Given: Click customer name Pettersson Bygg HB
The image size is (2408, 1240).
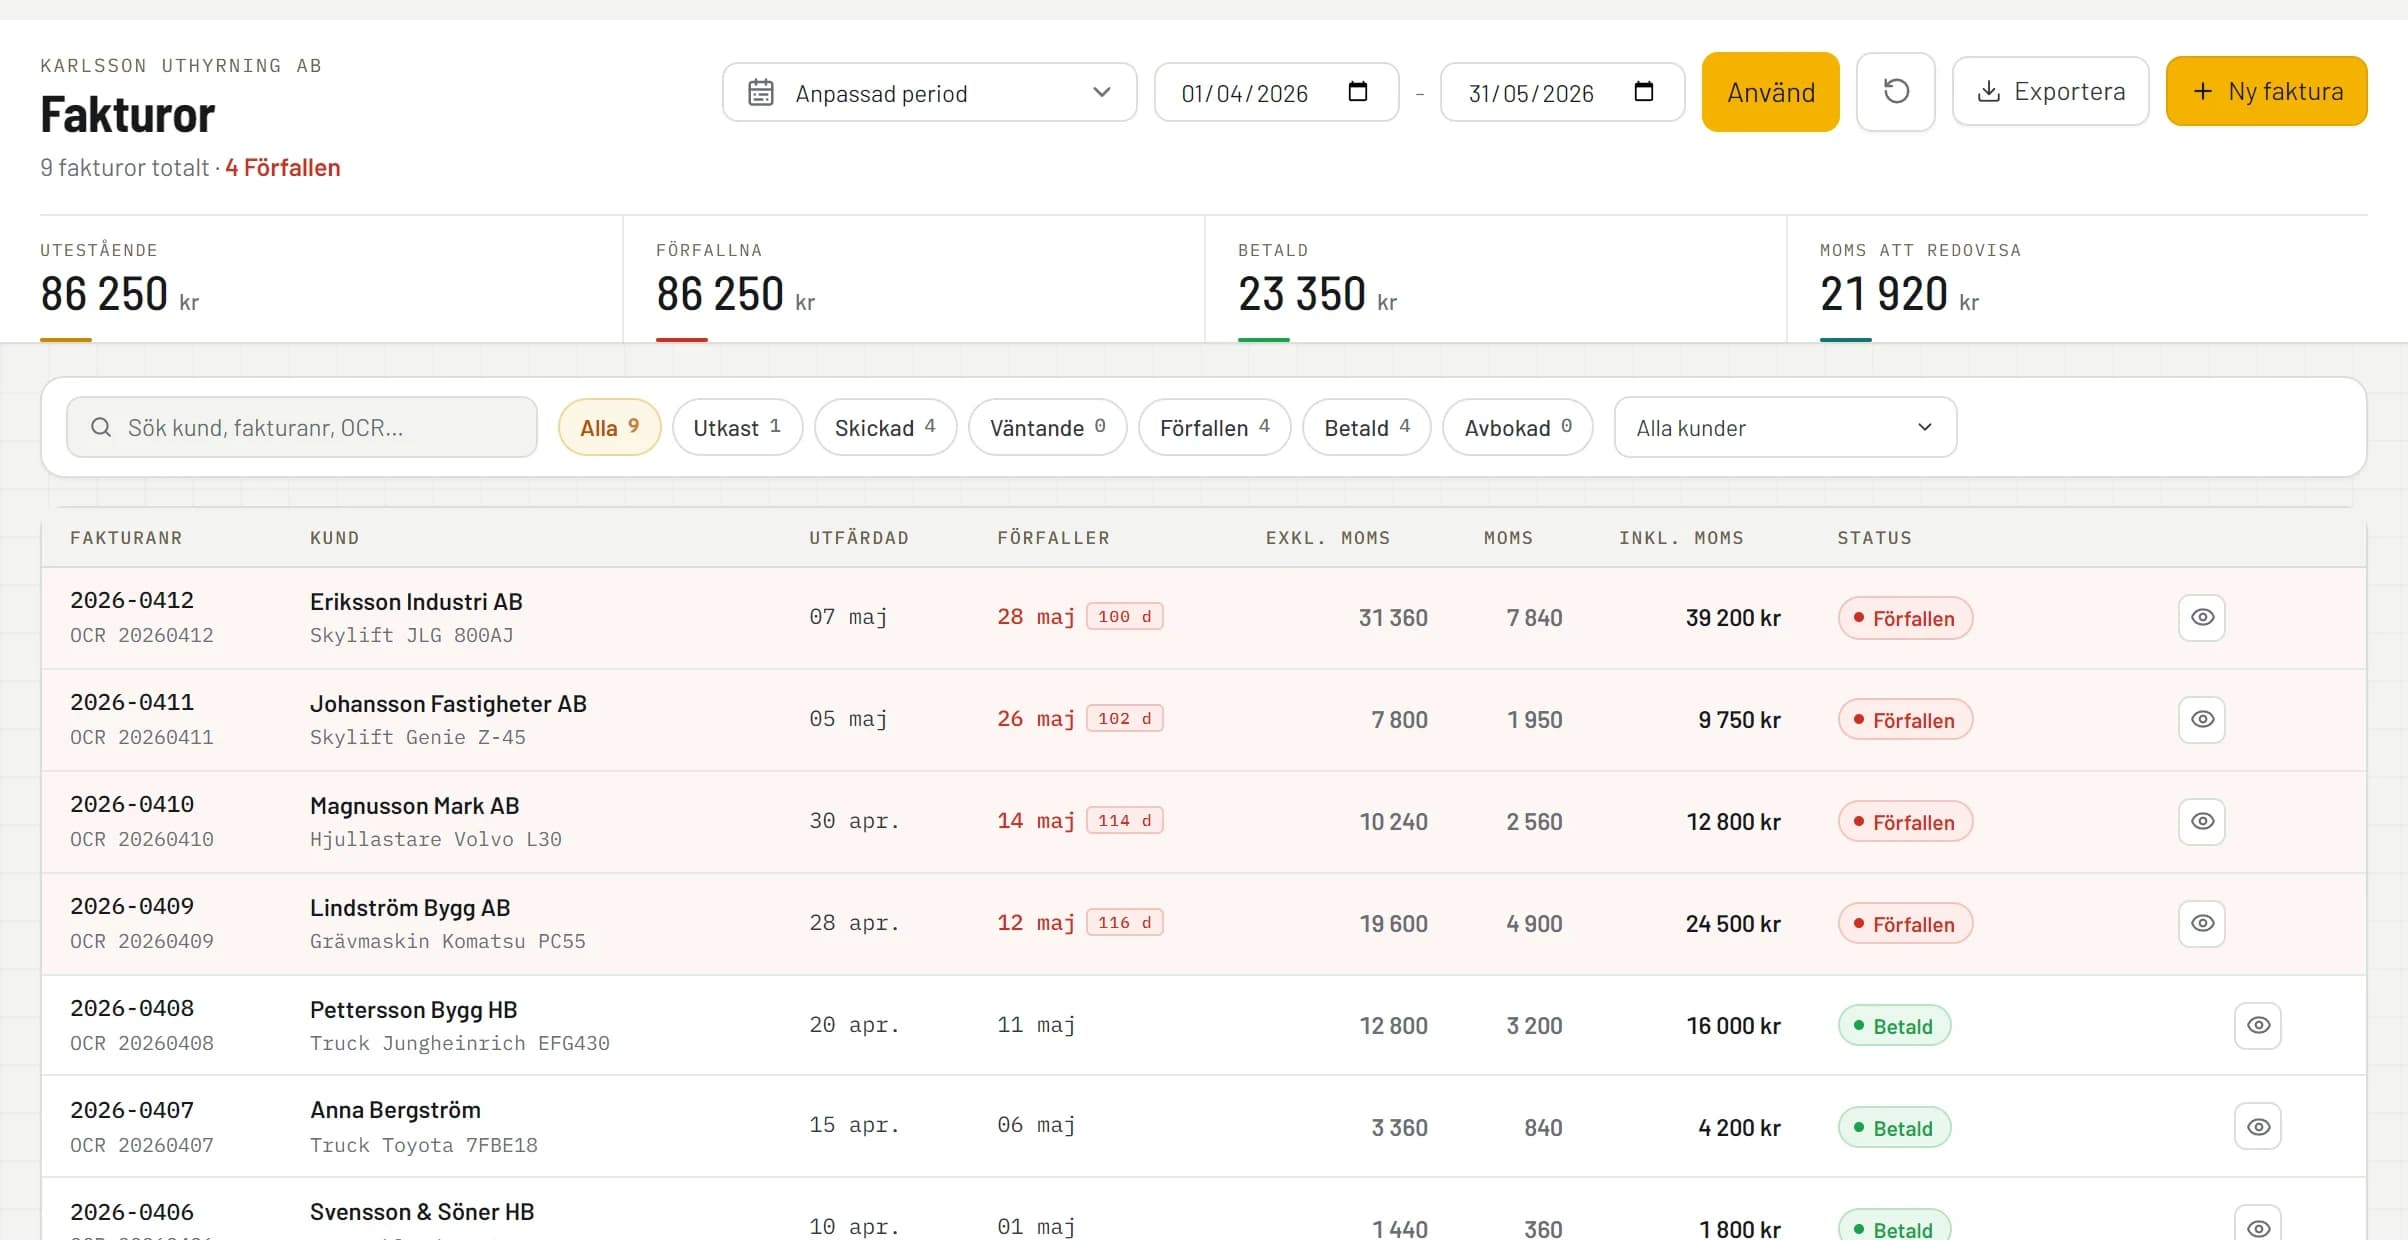Looking at the screenshot, I should tap(413, 1010).
